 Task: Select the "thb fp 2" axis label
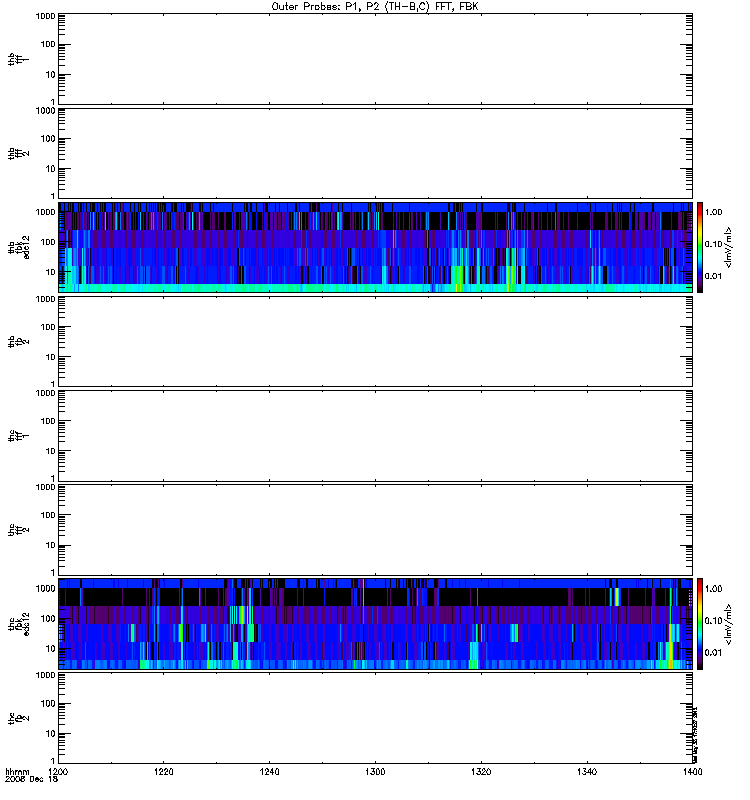pyautogui.click(x=18, y=342)
